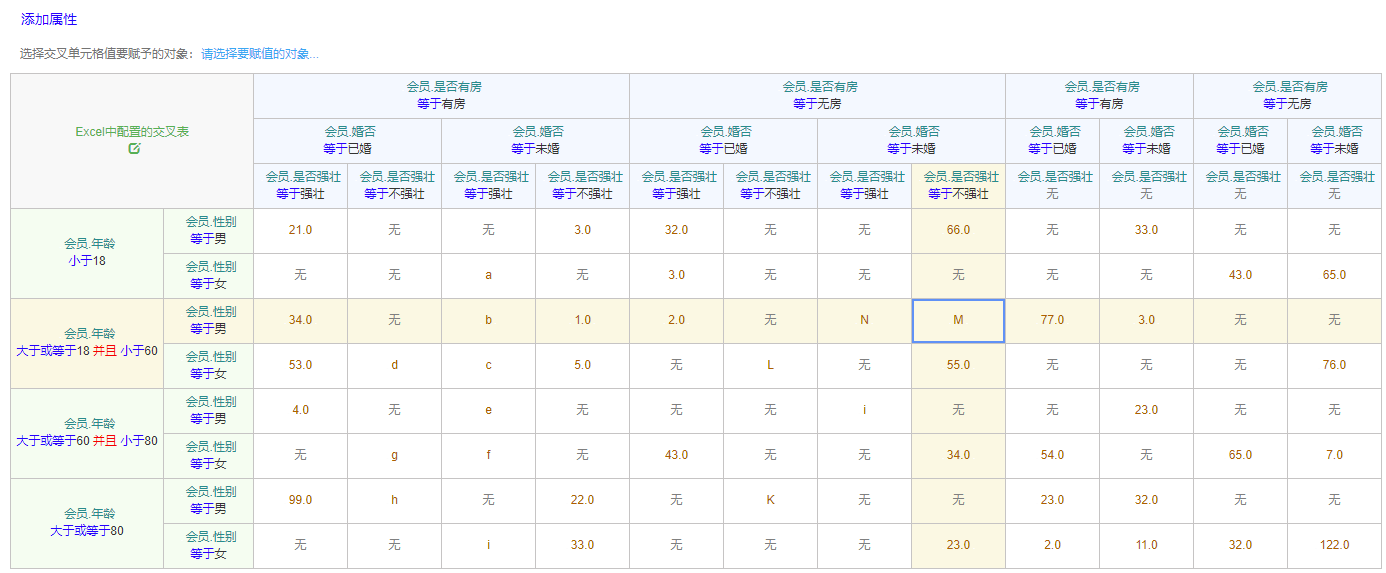The width and height of the screenshot is (1386, 573).
Task: Click the cell showing 66.0
Action: 958,231
